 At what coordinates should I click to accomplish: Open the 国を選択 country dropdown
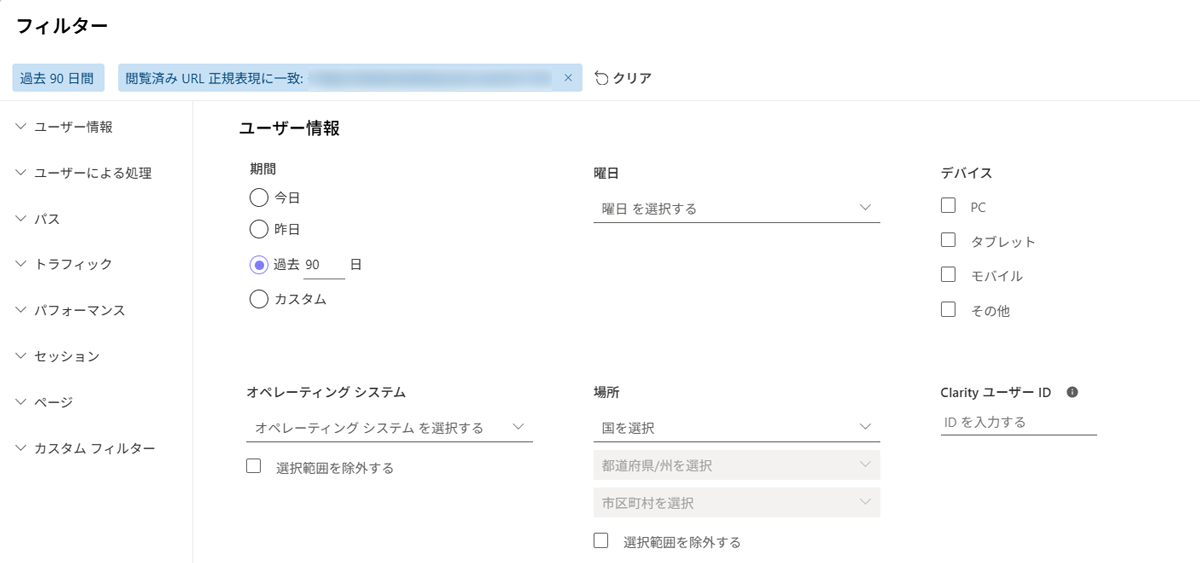(x=736, y=427)
